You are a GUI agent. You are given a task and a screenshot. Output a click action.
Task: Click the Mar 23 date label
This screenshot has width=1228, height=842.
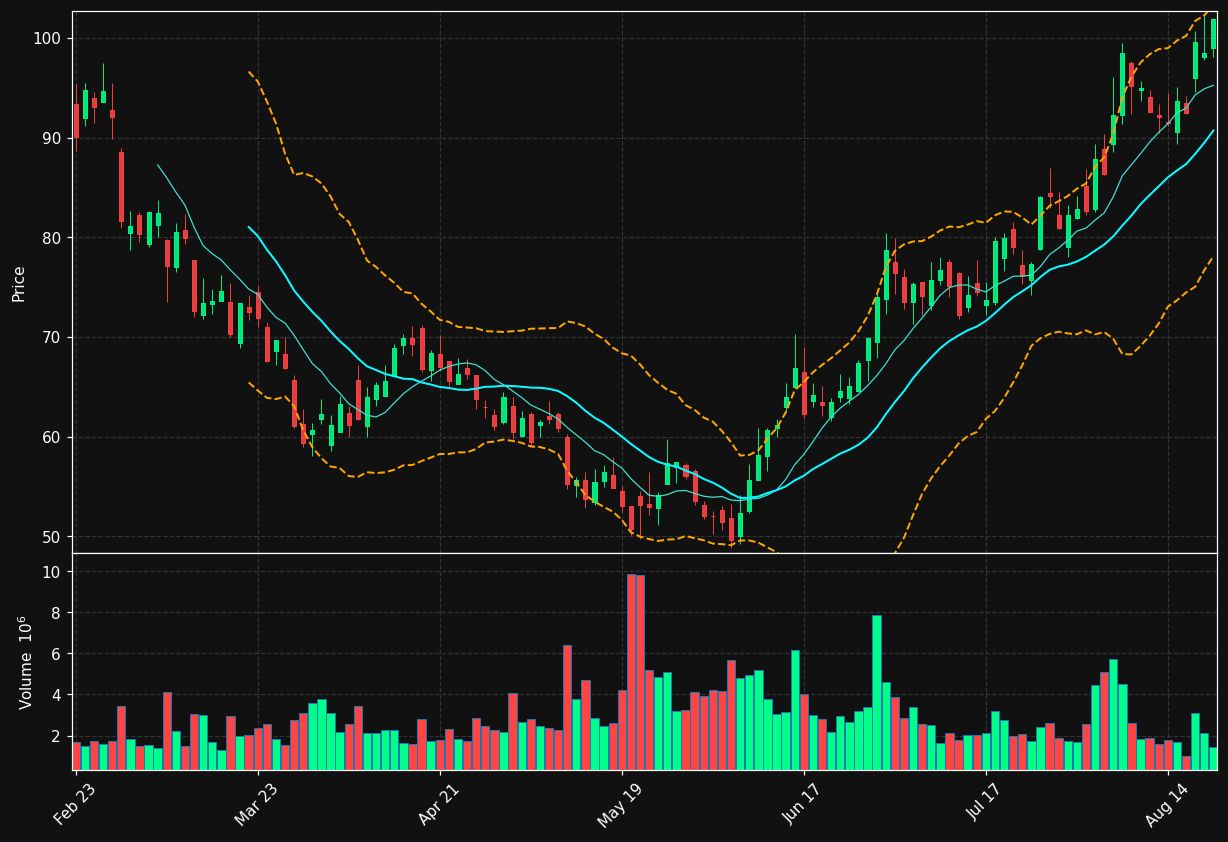(x=258, y=803)
